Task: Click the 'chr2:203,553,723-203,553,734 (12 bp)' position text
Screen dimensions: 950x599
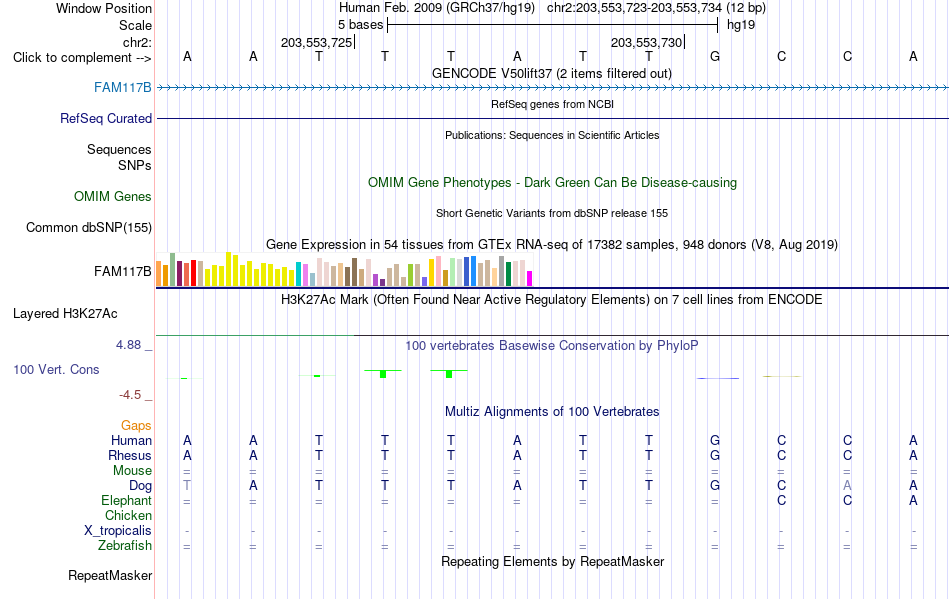Action: (656, 8)
